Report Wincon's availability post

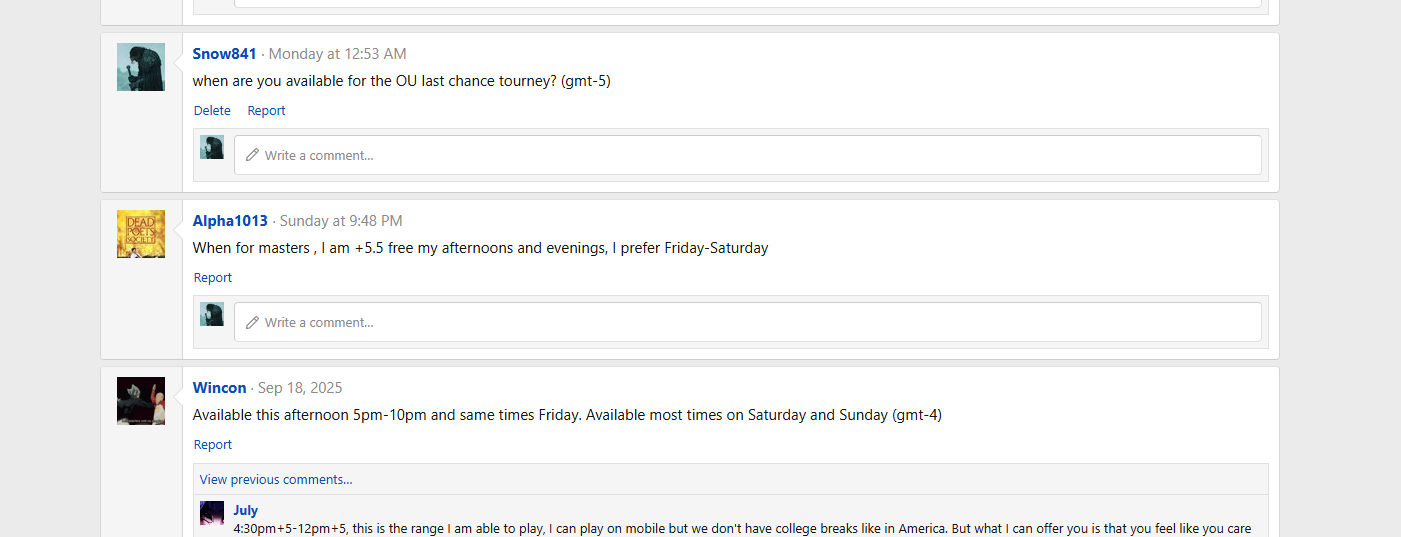click(x=213, y=445)
